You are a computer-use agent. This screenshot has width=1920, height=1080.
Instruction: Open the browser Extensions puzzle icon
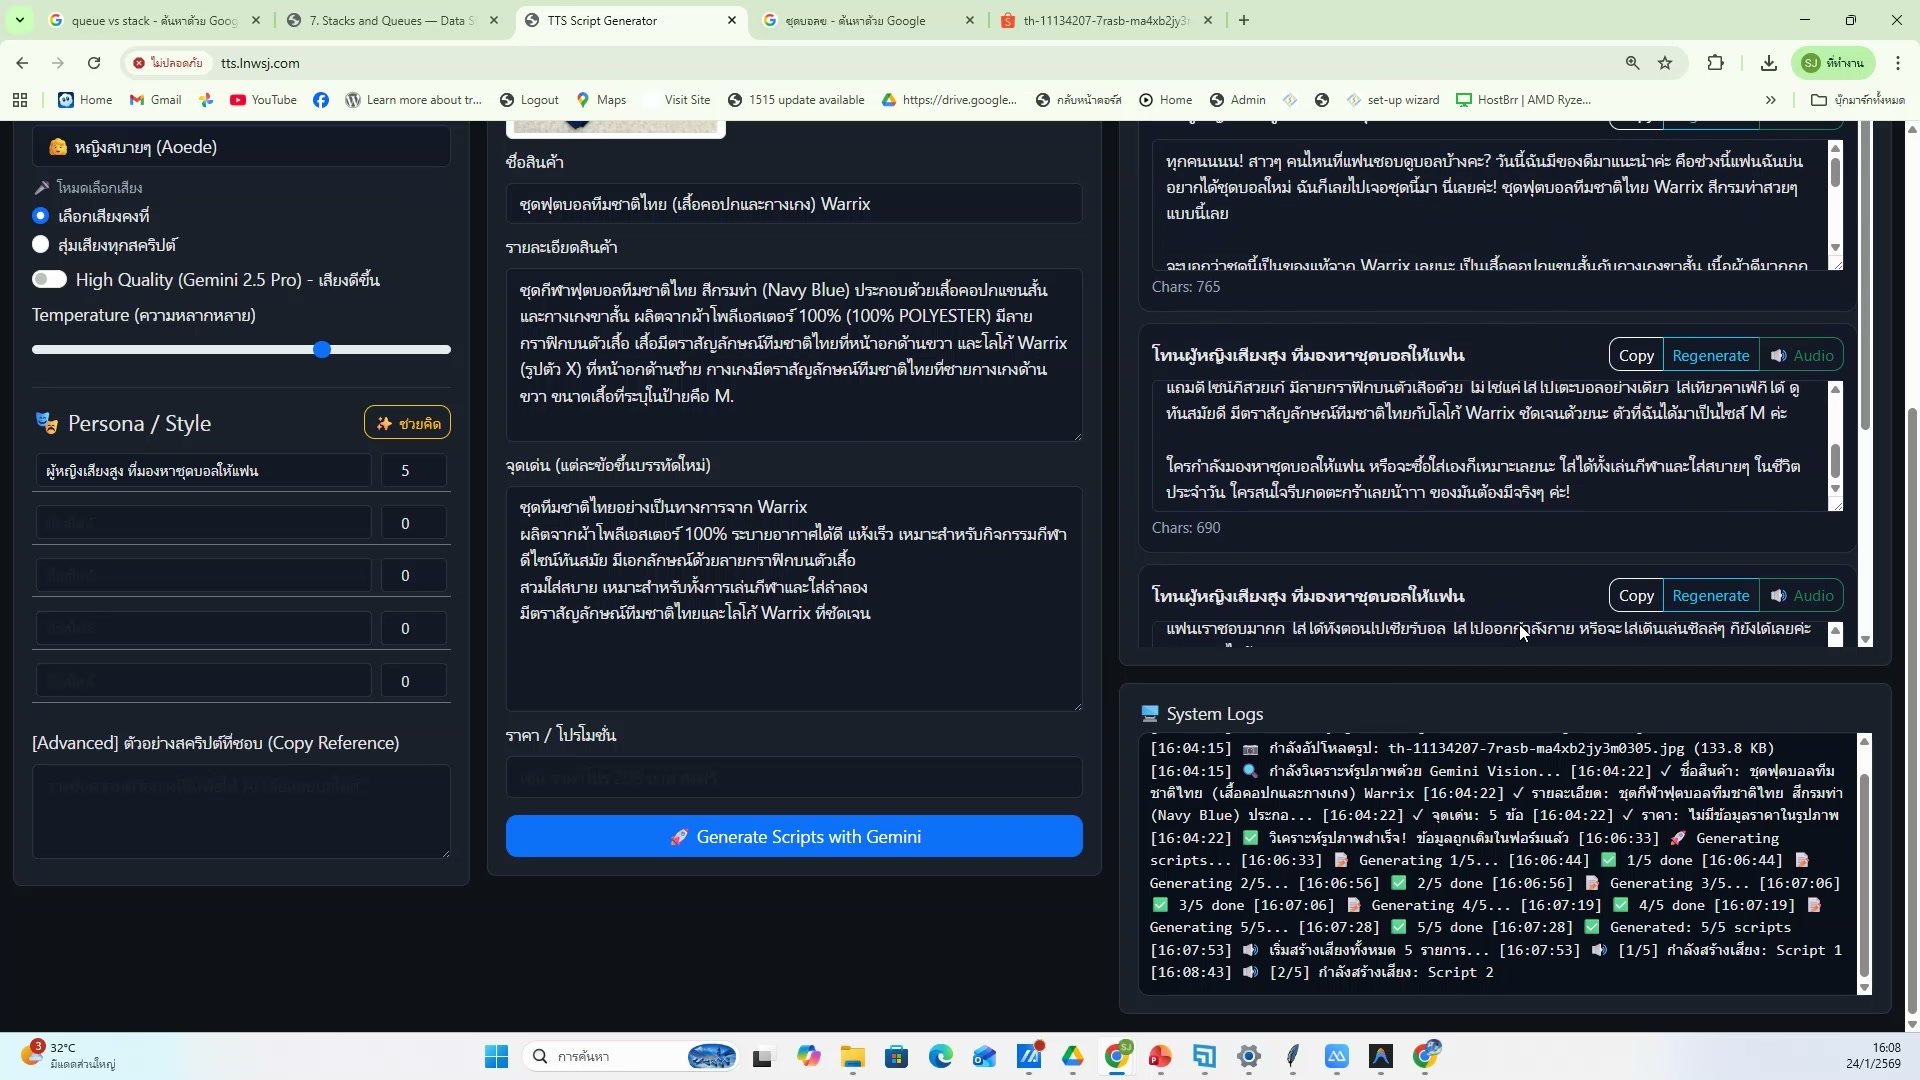1716,63
